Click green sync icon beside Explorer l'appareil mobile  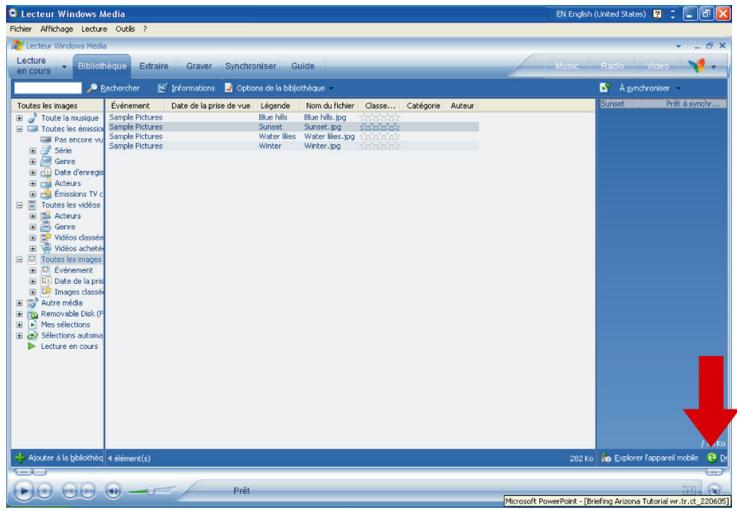[712, 457]
